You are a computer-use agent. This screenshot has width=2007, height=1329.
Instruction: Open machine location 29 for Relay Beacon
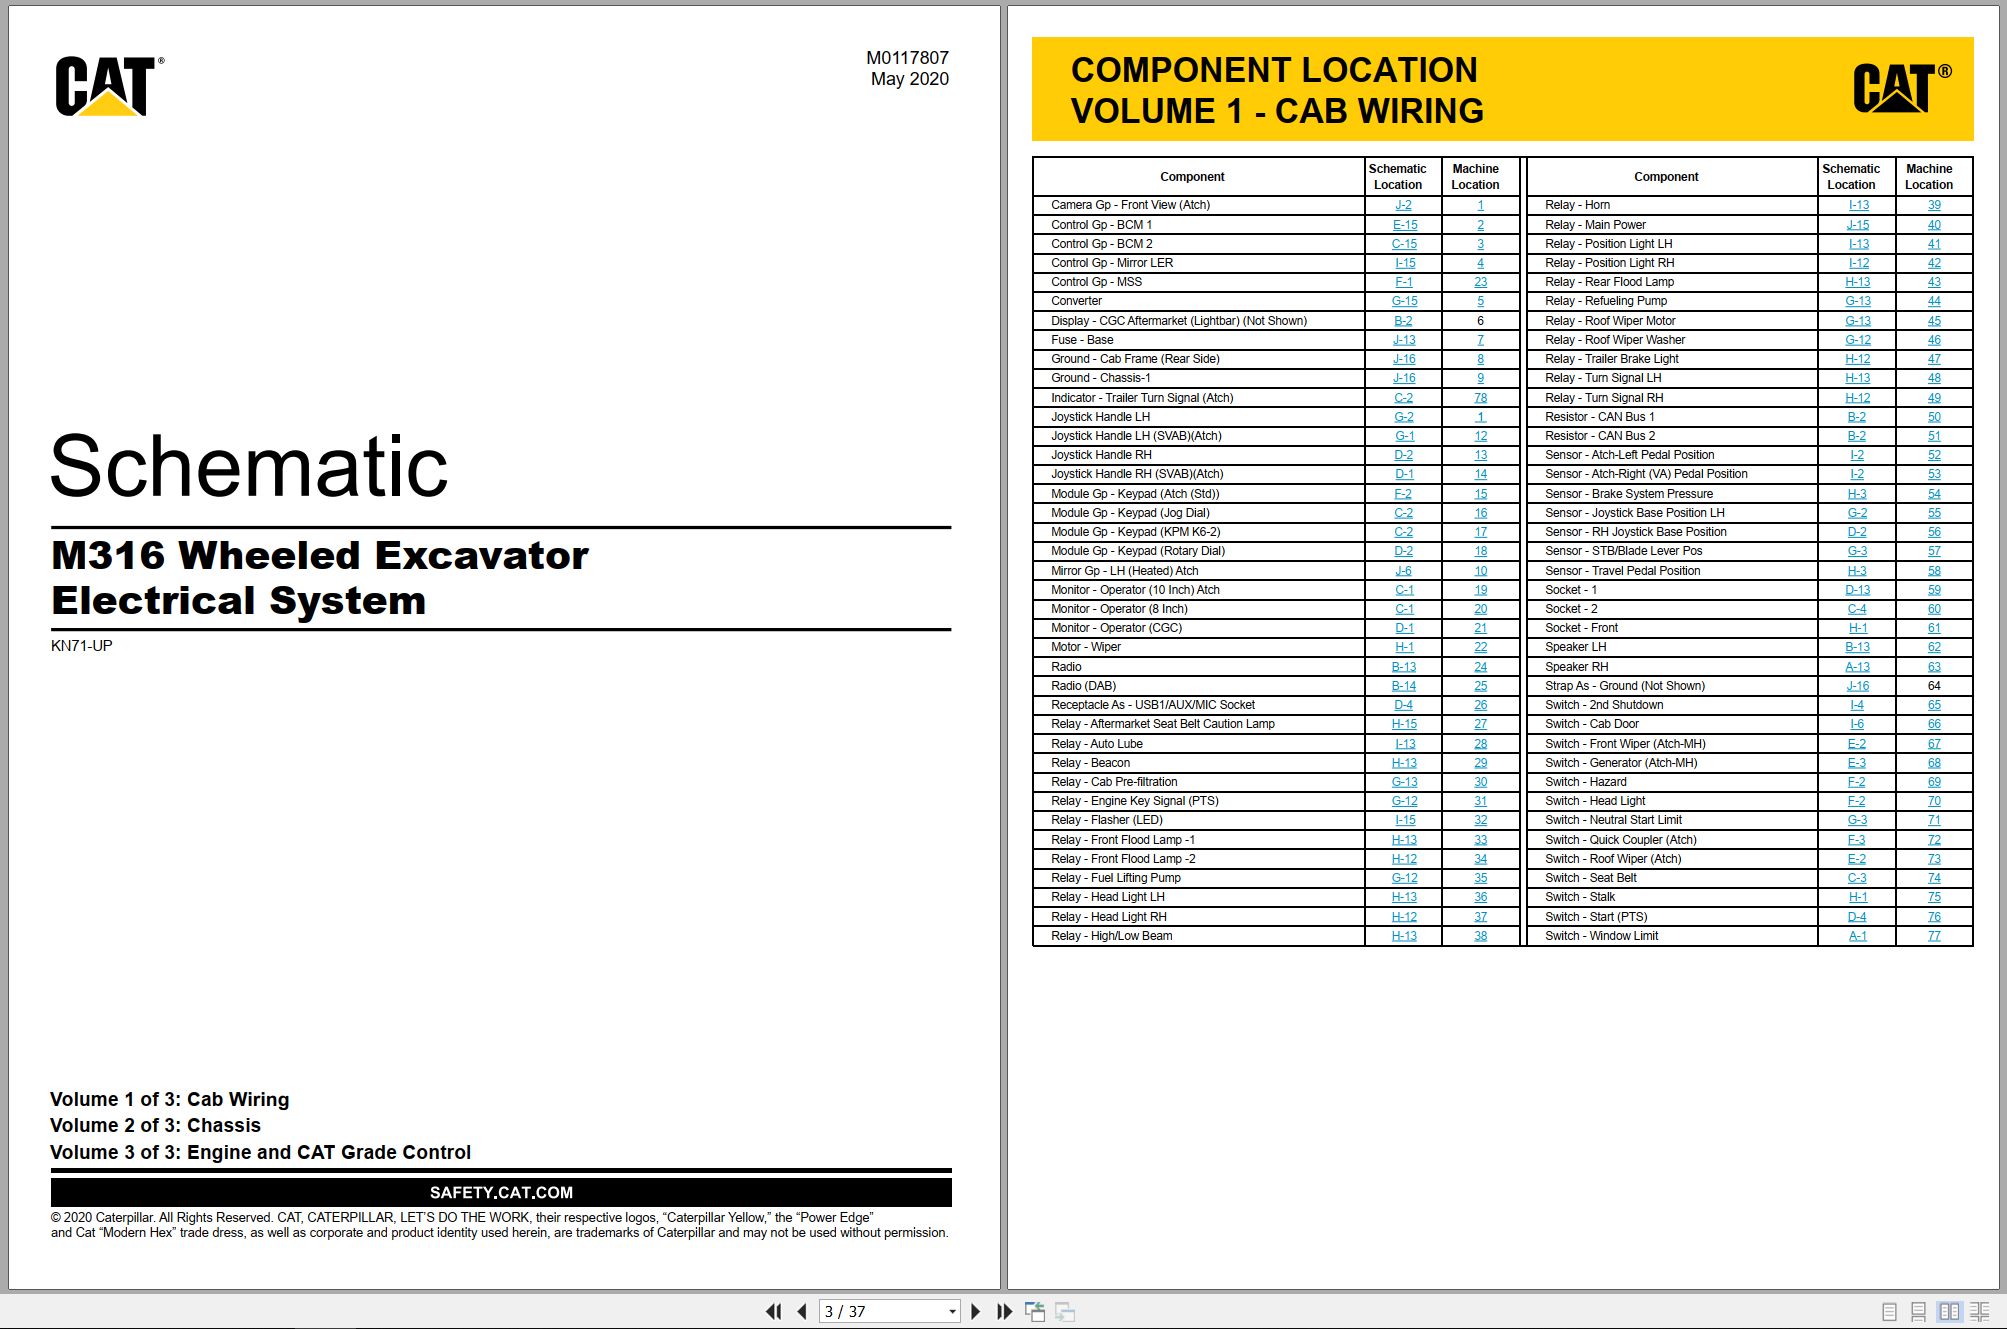(x=1480, y=763)
